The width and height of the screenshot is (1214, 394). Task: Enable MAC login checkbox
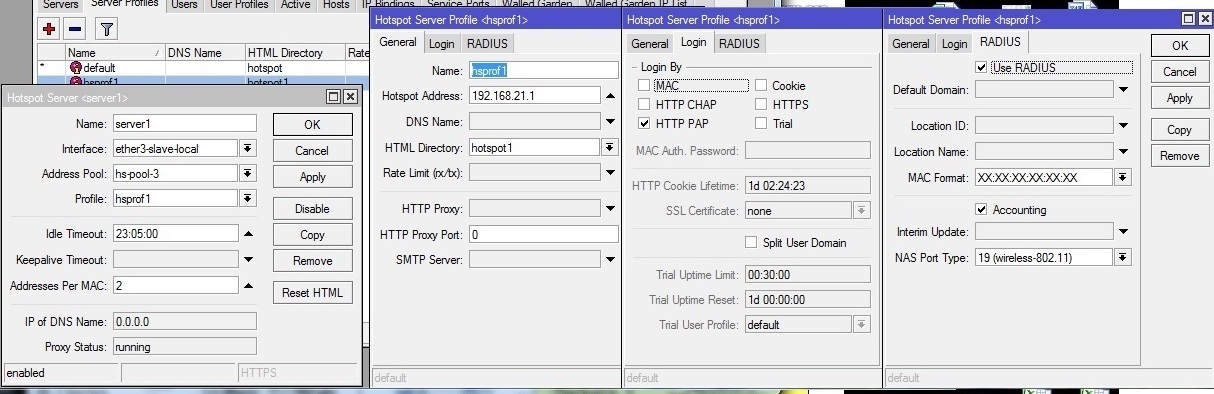pos(644,86)
